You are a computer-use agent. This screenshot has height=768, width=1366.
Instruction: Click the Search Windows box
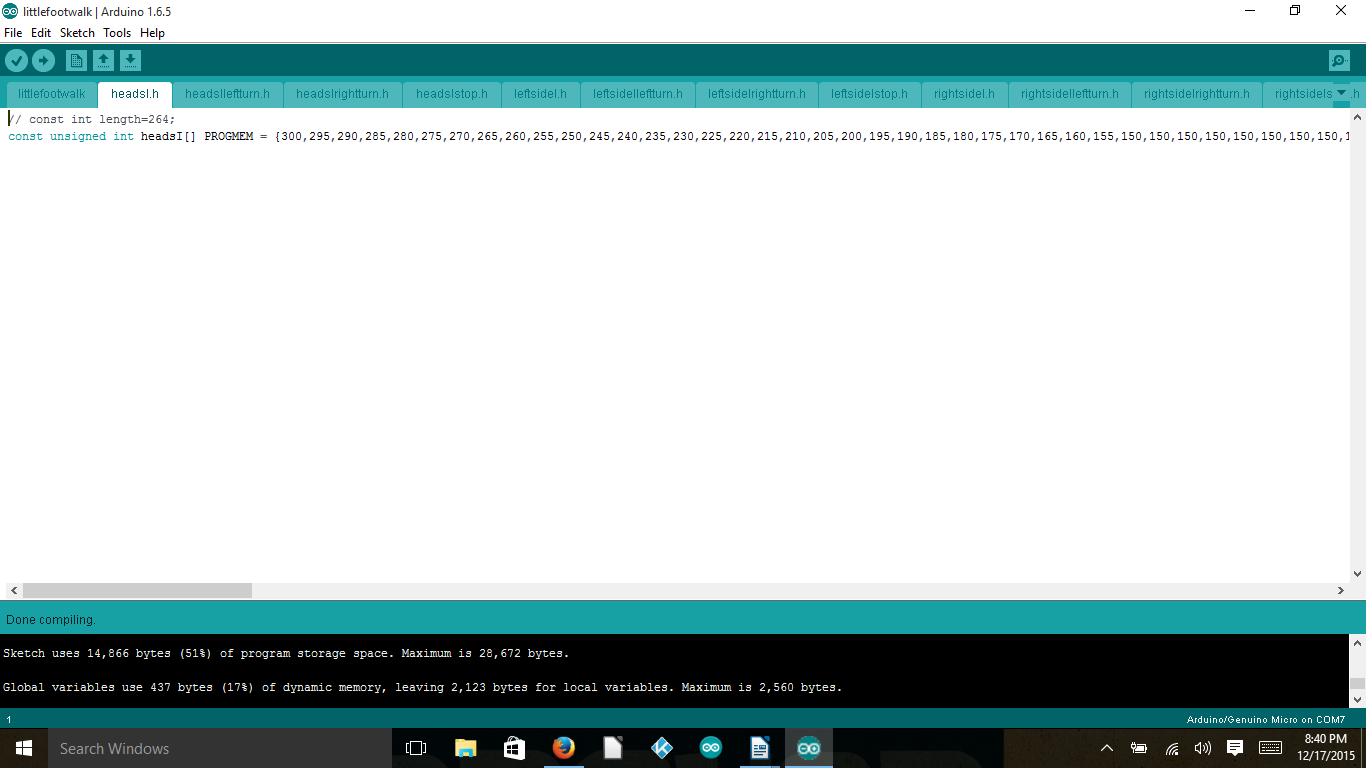(219, 748)
